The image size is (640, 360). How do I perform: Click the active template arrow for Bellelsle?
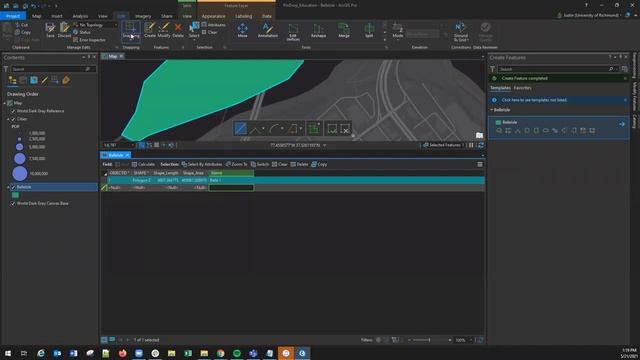[622, 124]
